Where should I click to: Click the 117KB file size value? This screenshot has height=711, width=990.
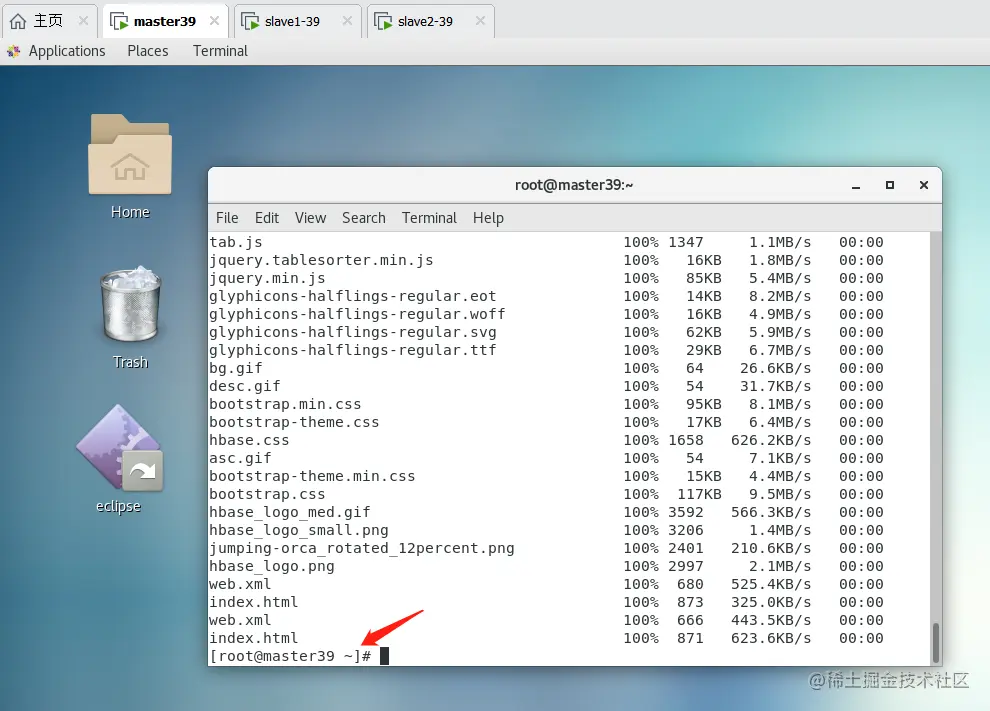(700, 494)
